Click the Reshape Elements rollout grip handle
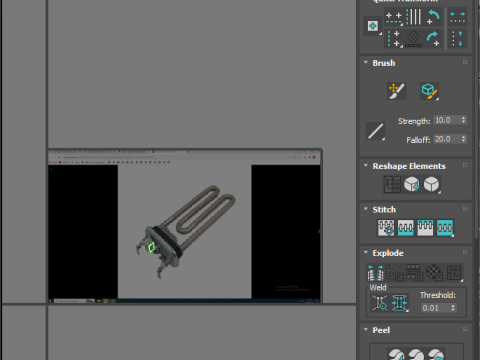Image resolution: width=480 pixels, height=360 pixels. (x=465, y=165)
